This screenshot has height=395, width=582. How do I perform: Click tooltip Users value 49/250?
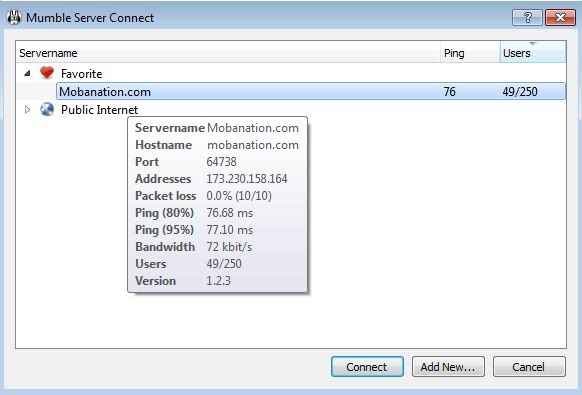(224, 264)
